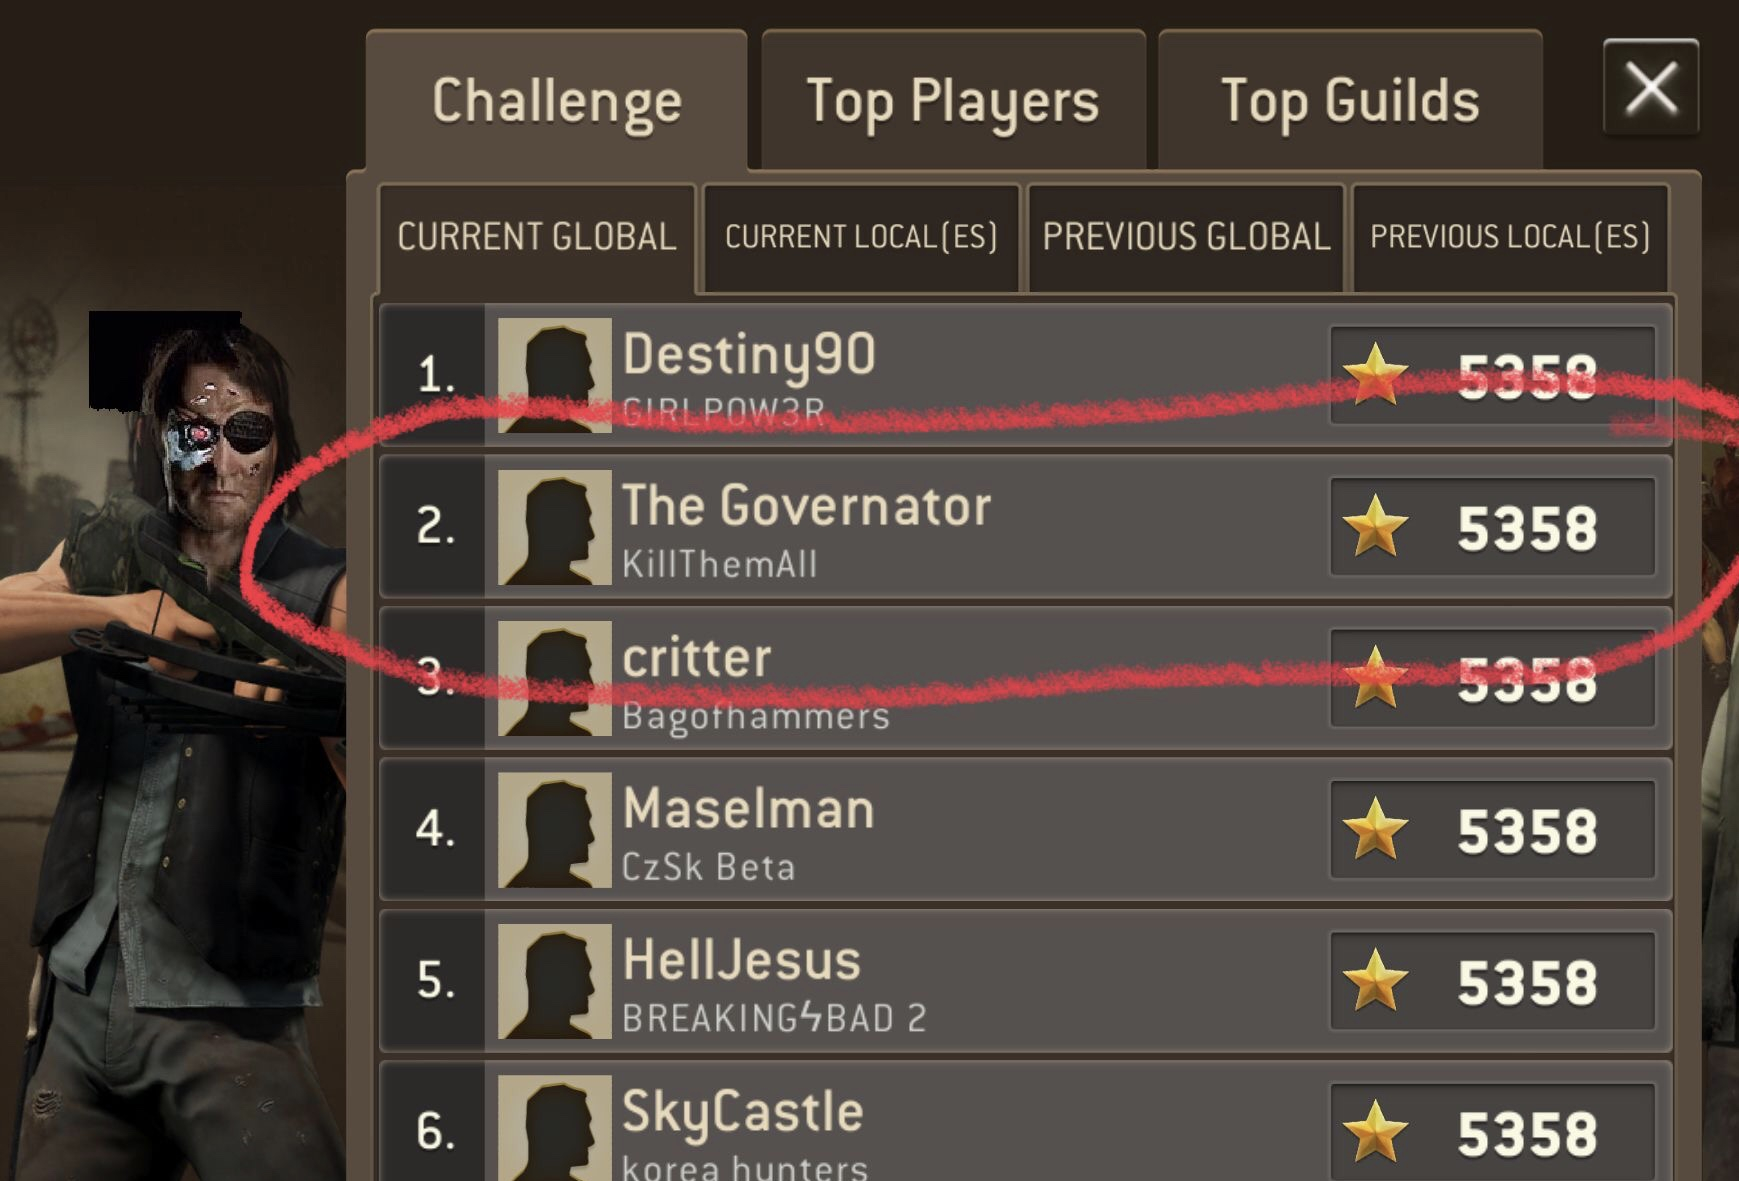Select HellJesus's 5358 score box
The height and width of the screenshot is (1181, 1739).
coord(1492,981)
